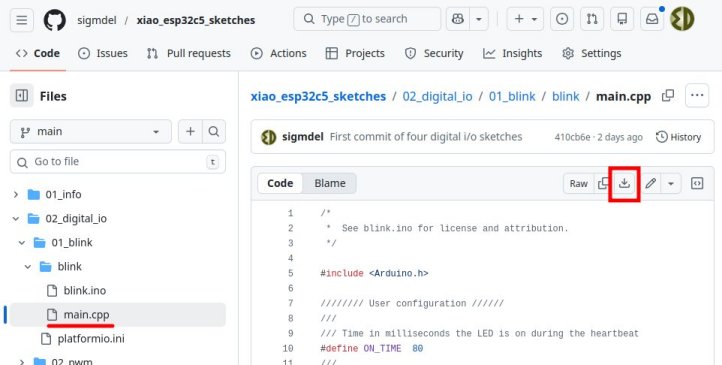Switch to the Projects tab
Screen dimensions: 722x365
tap(355, 53)
